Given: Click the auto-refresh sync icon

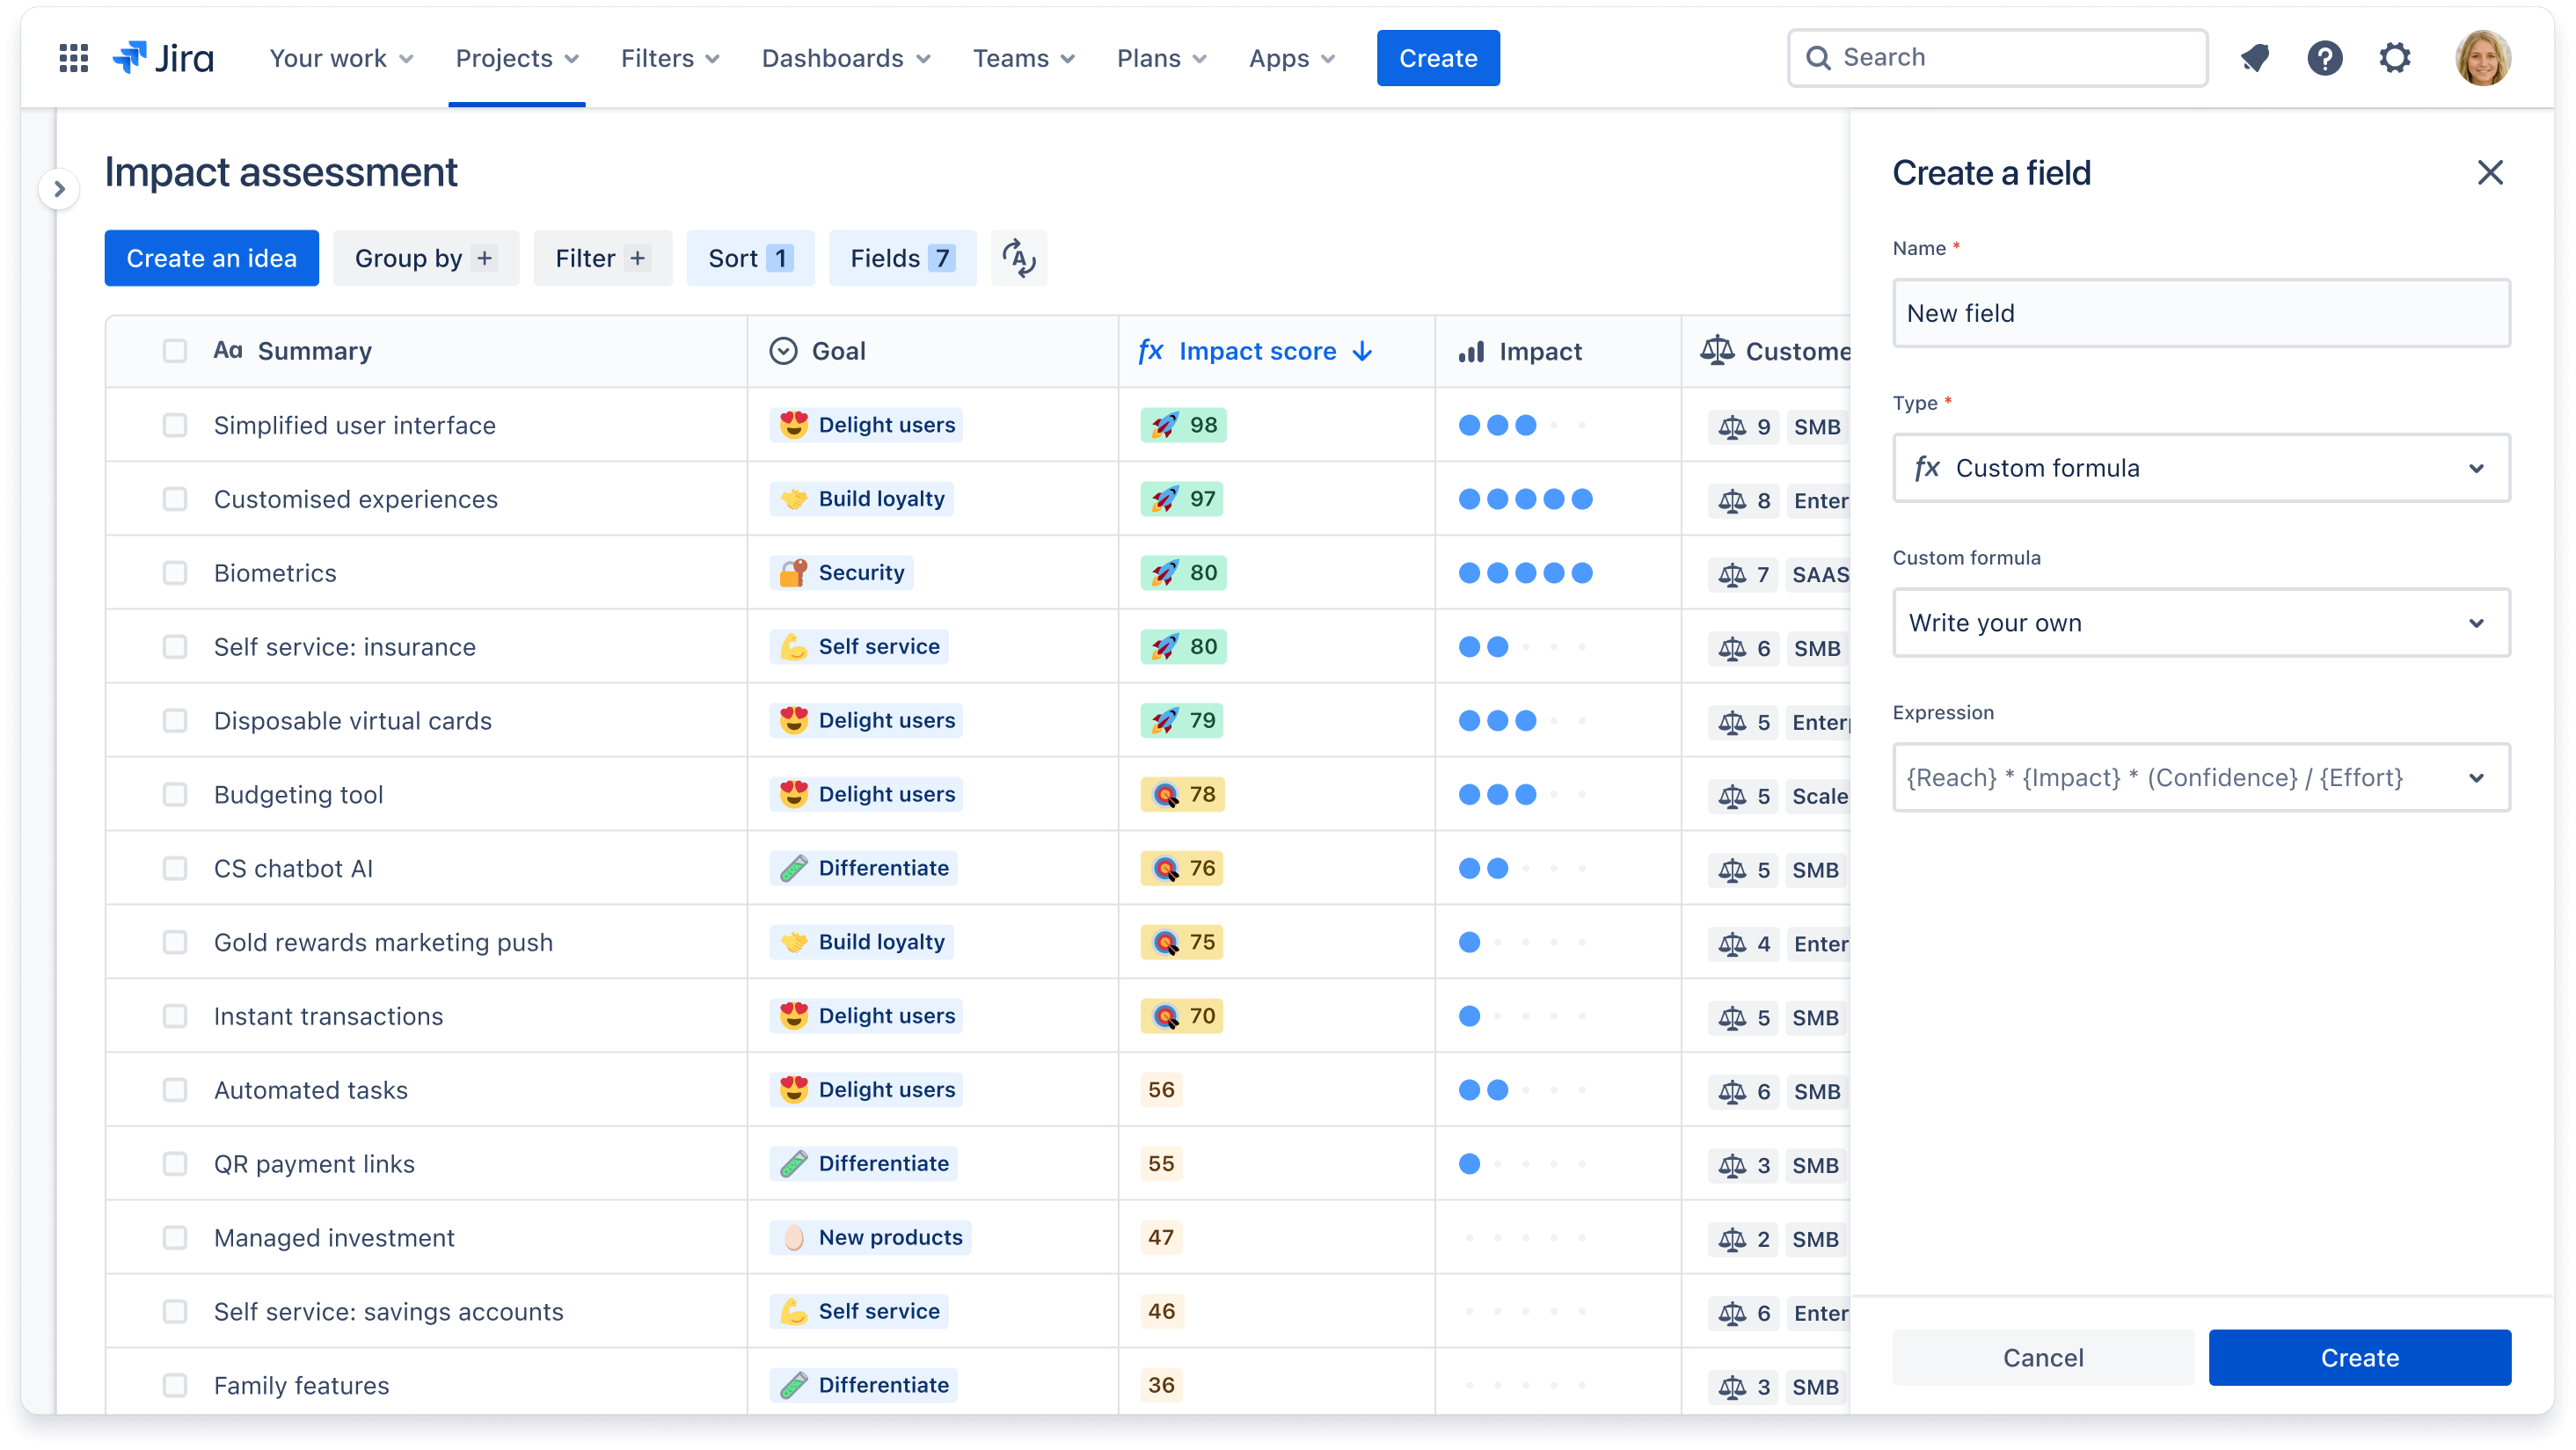Looking at the screenshot, I should click(x=1019, y=259).
